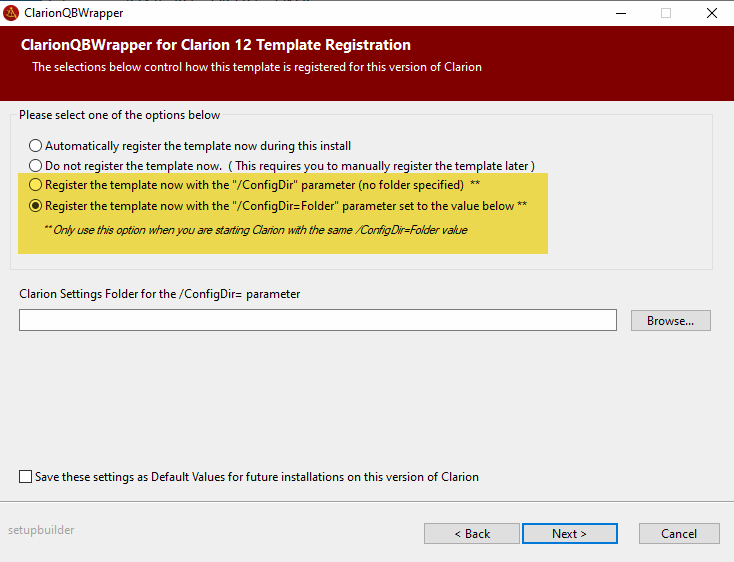Image resolution: width=734 pixels, height=562 pixels.
Task: Proceed by pressing the Next button
Action: coord(569,533)
